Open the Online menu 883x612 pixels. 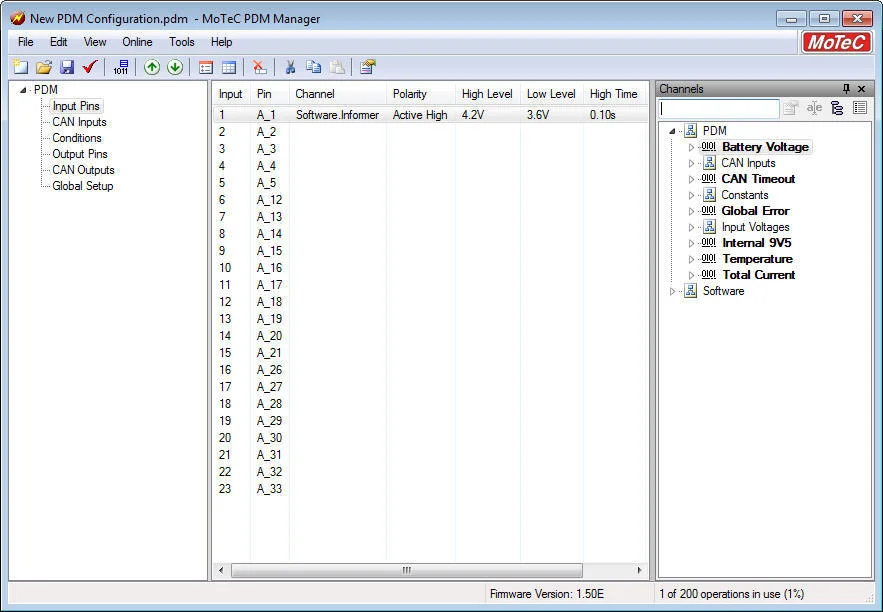pyautogui.click(x=137, y=42)
